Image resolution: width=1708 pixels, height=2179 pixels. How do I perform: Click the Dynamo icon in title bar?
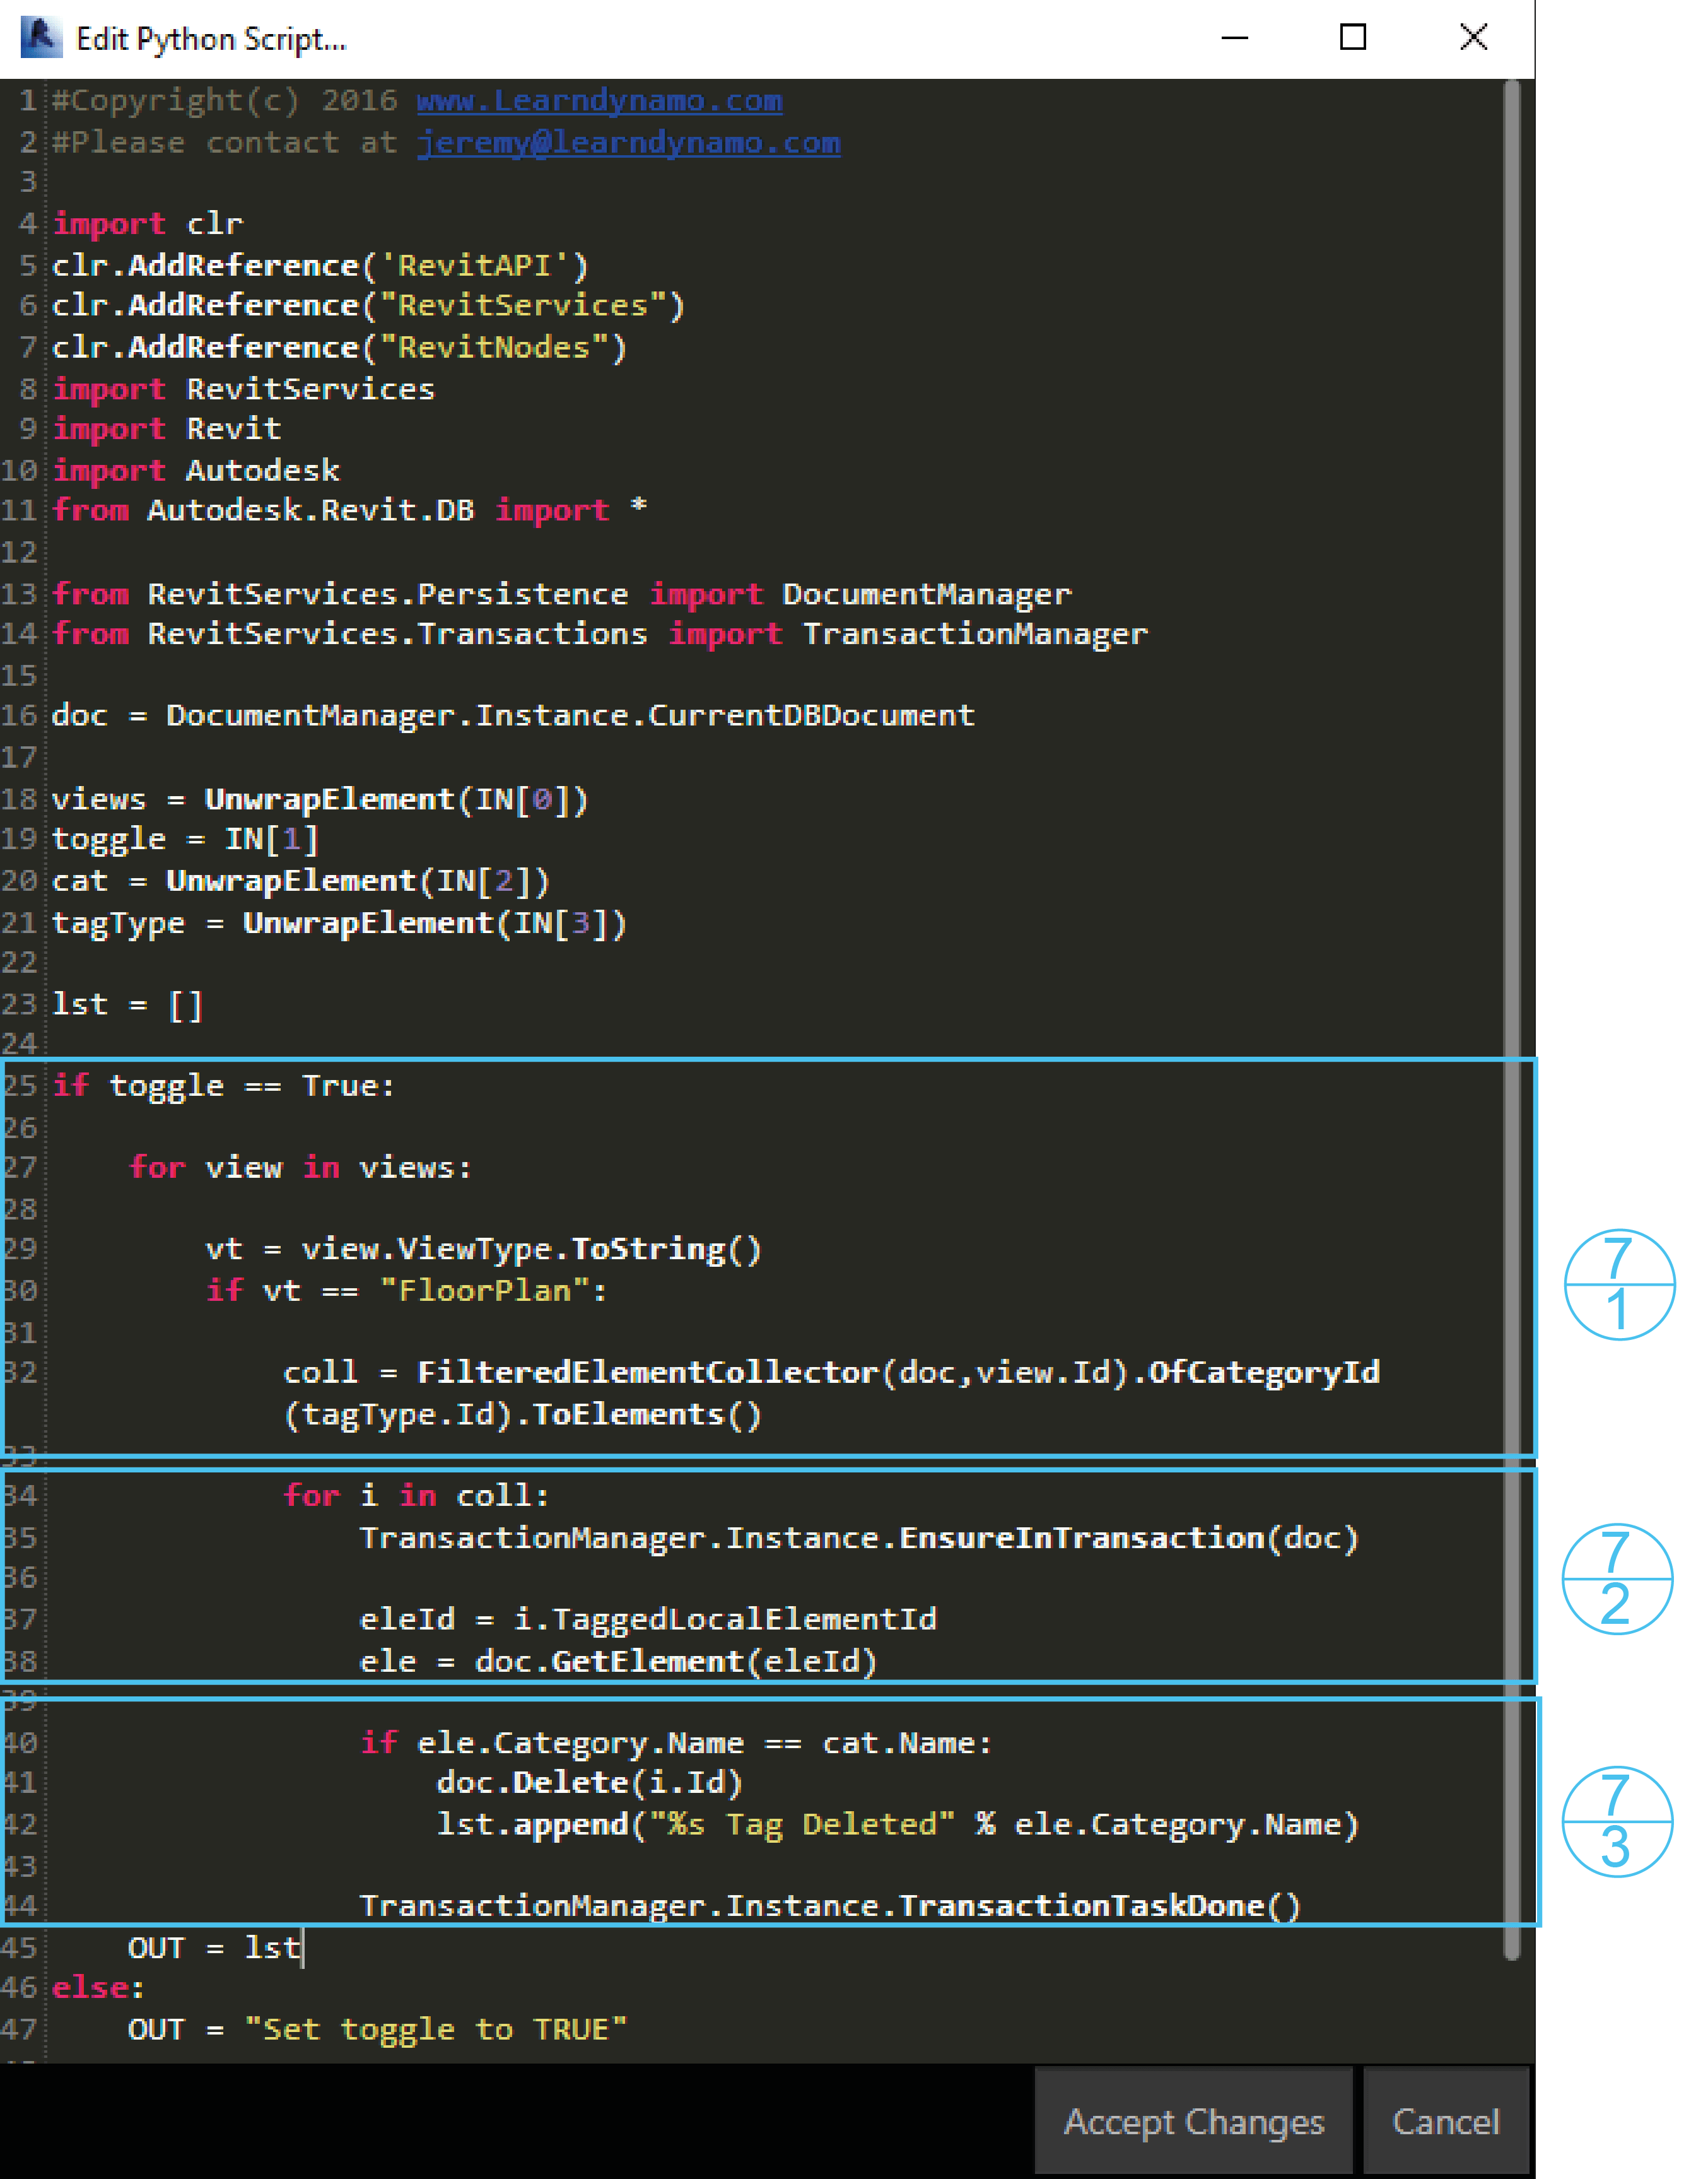click(41, 38)
